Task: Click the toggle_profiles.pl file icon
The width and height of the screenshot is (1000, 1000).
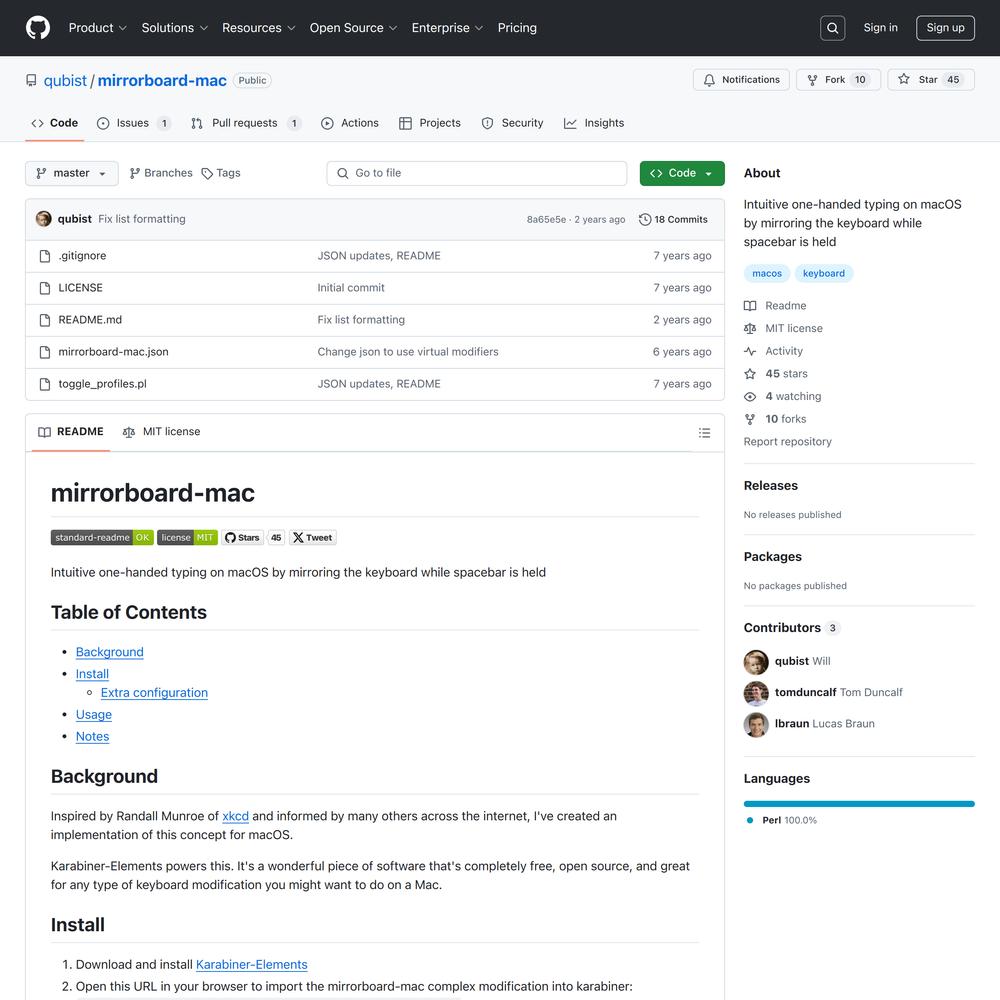Action: click(x=45, y=384)
